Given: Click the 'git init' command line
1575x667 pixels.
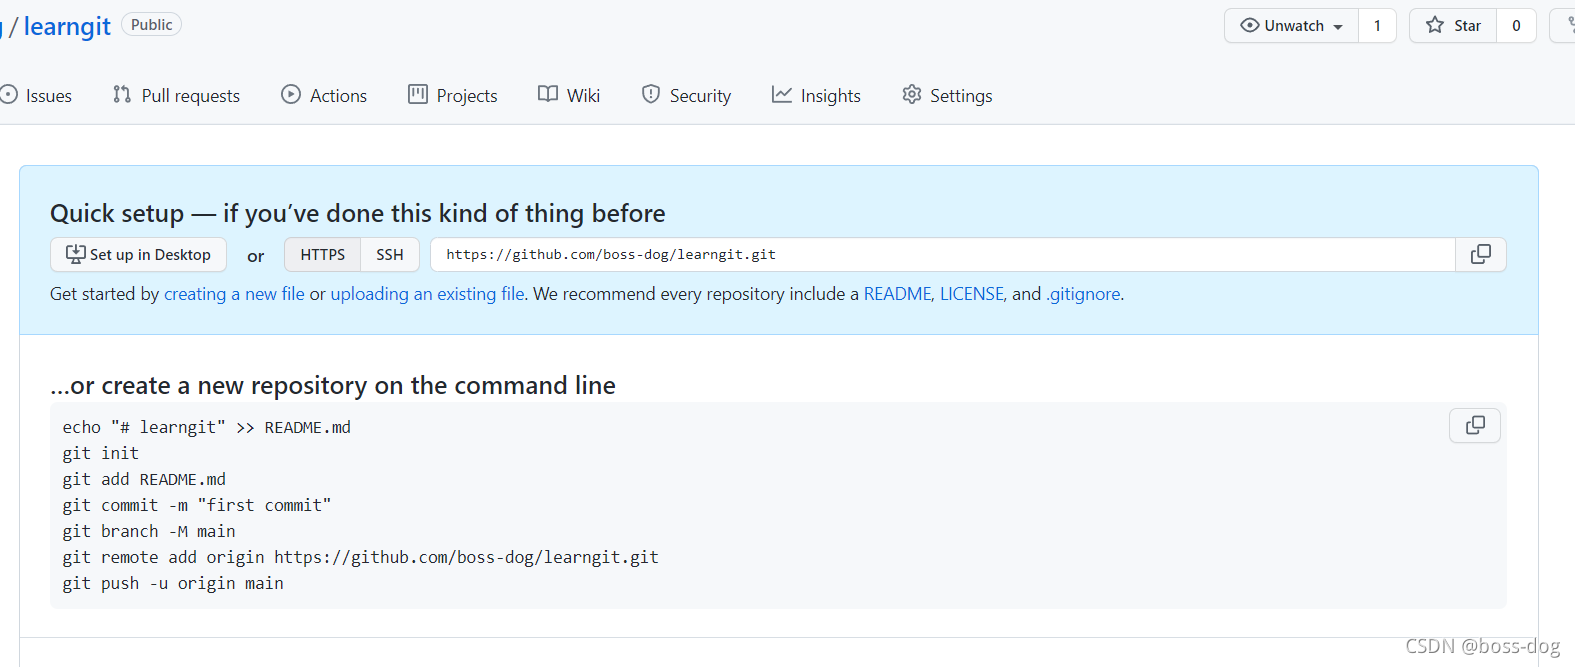Looking at the screenshot, I should point(101,453).
